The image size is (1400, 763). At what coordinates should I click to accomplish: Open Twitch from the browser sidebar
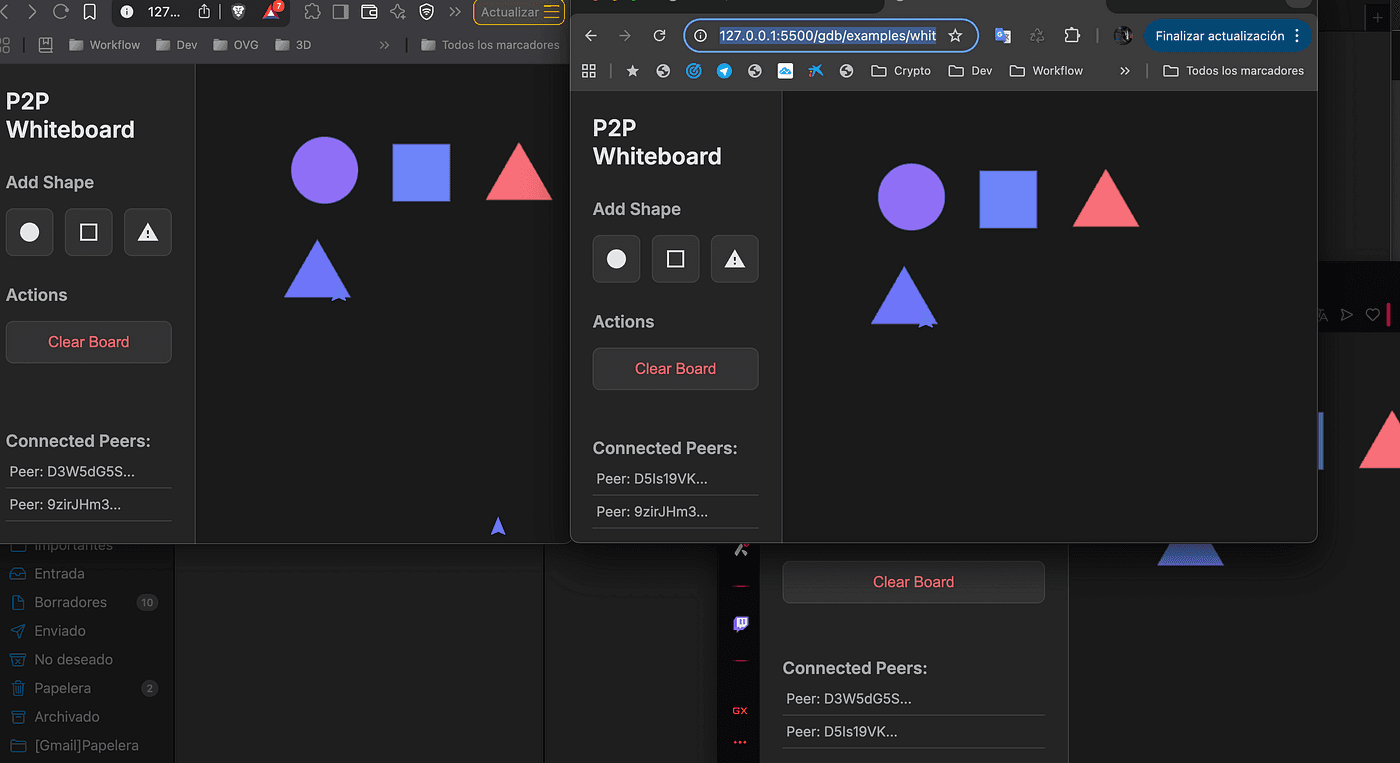coord(739,623)
